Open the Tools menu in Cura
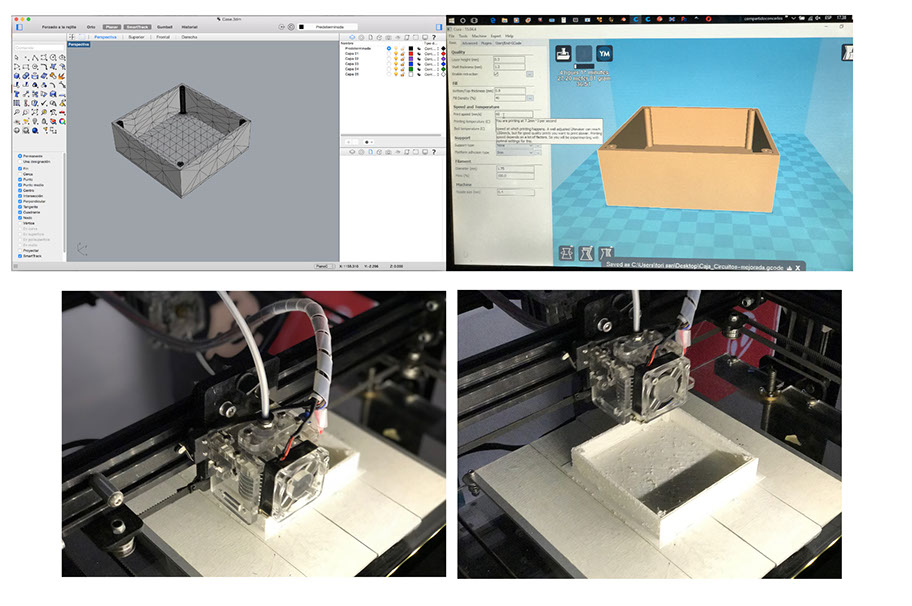The height and width of the screenshot is (606, 912). (x=463, y=36)
